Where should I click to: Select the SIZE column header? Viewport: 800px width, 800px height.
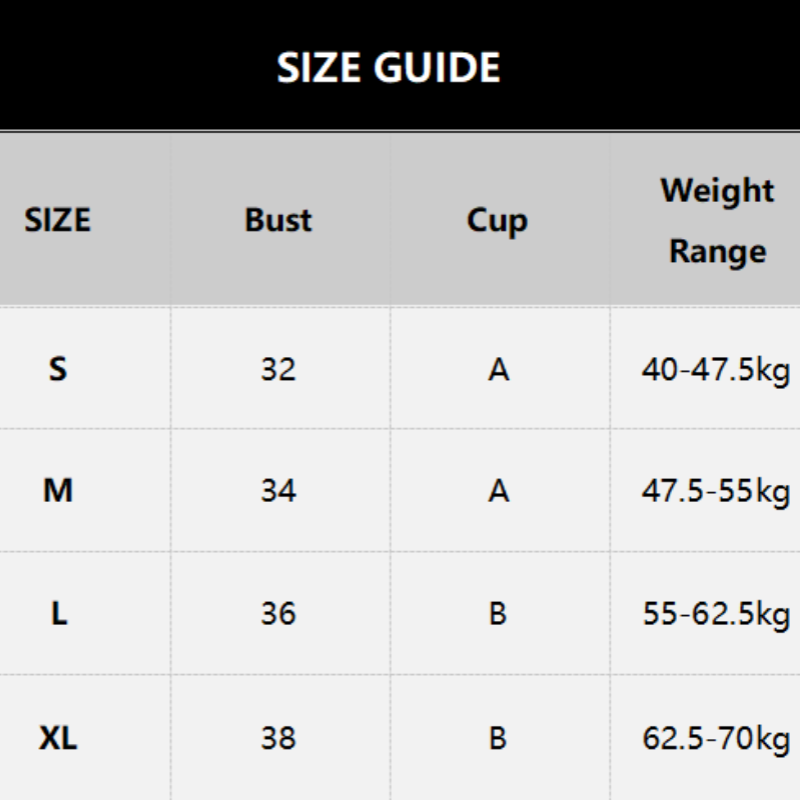[x=58, y=220]
